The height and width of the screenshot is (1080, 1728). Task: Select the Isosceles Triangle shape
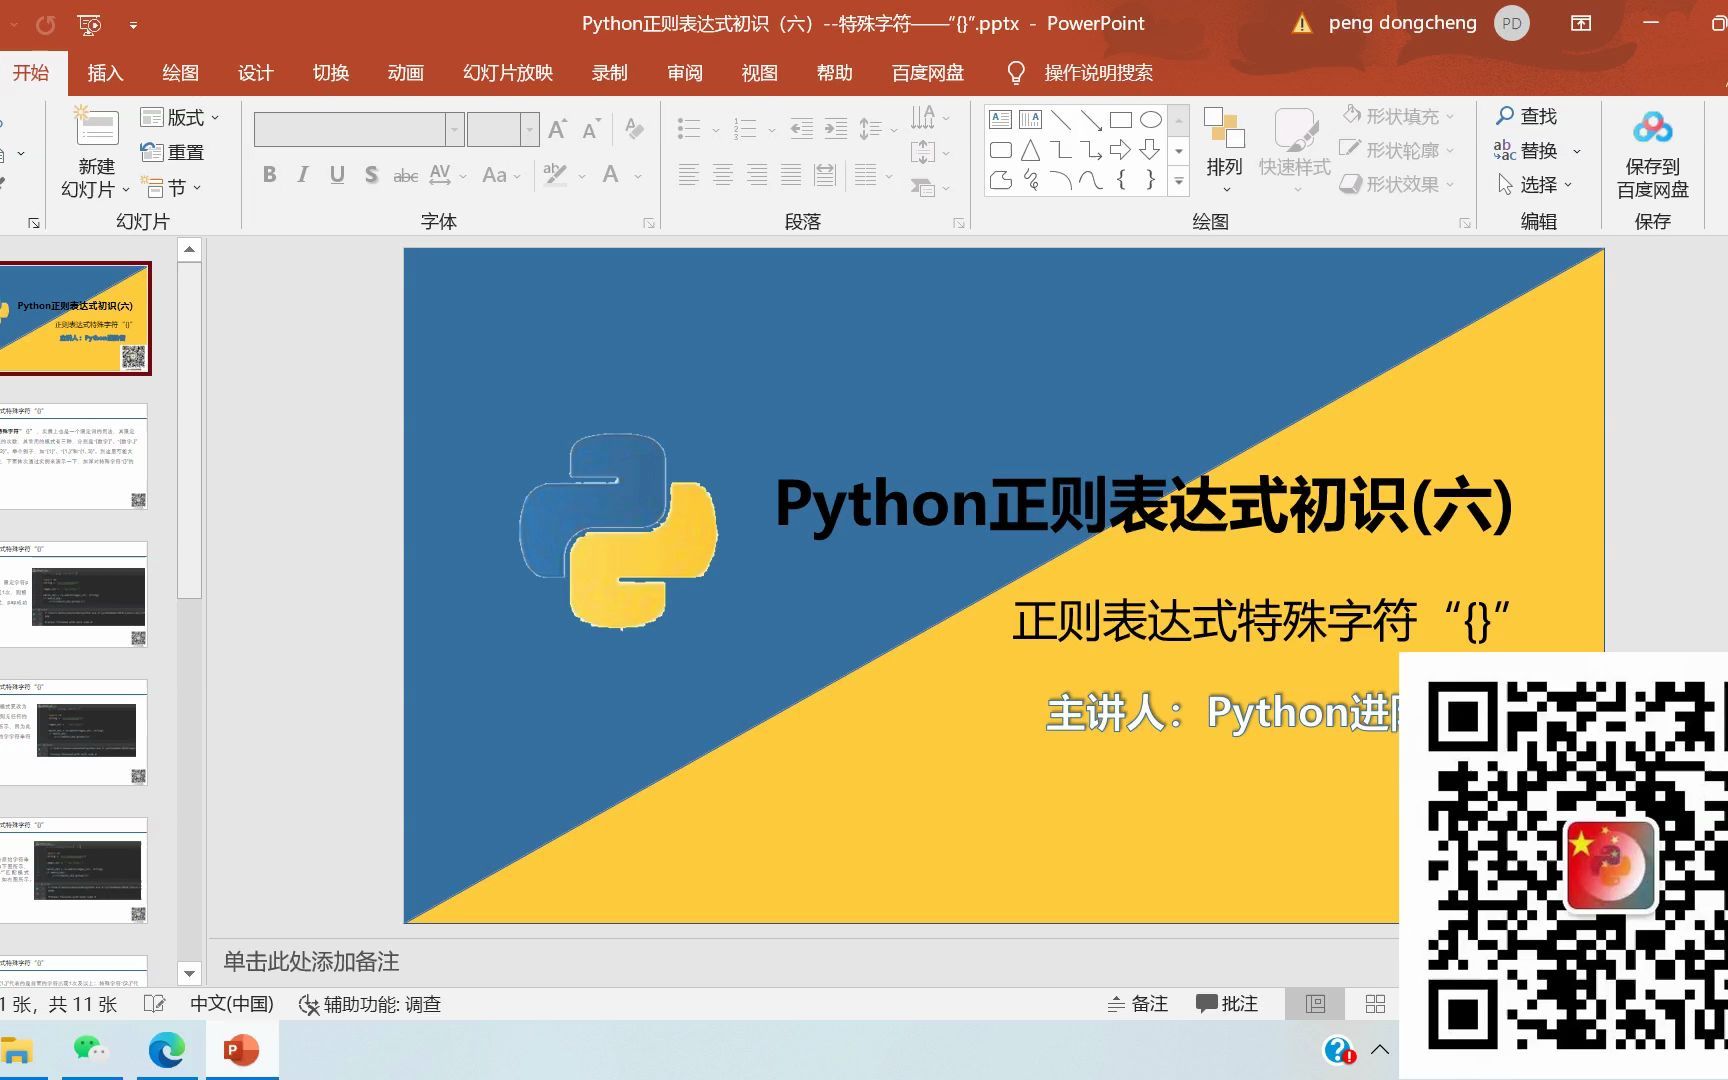(x=1031, y=150)
